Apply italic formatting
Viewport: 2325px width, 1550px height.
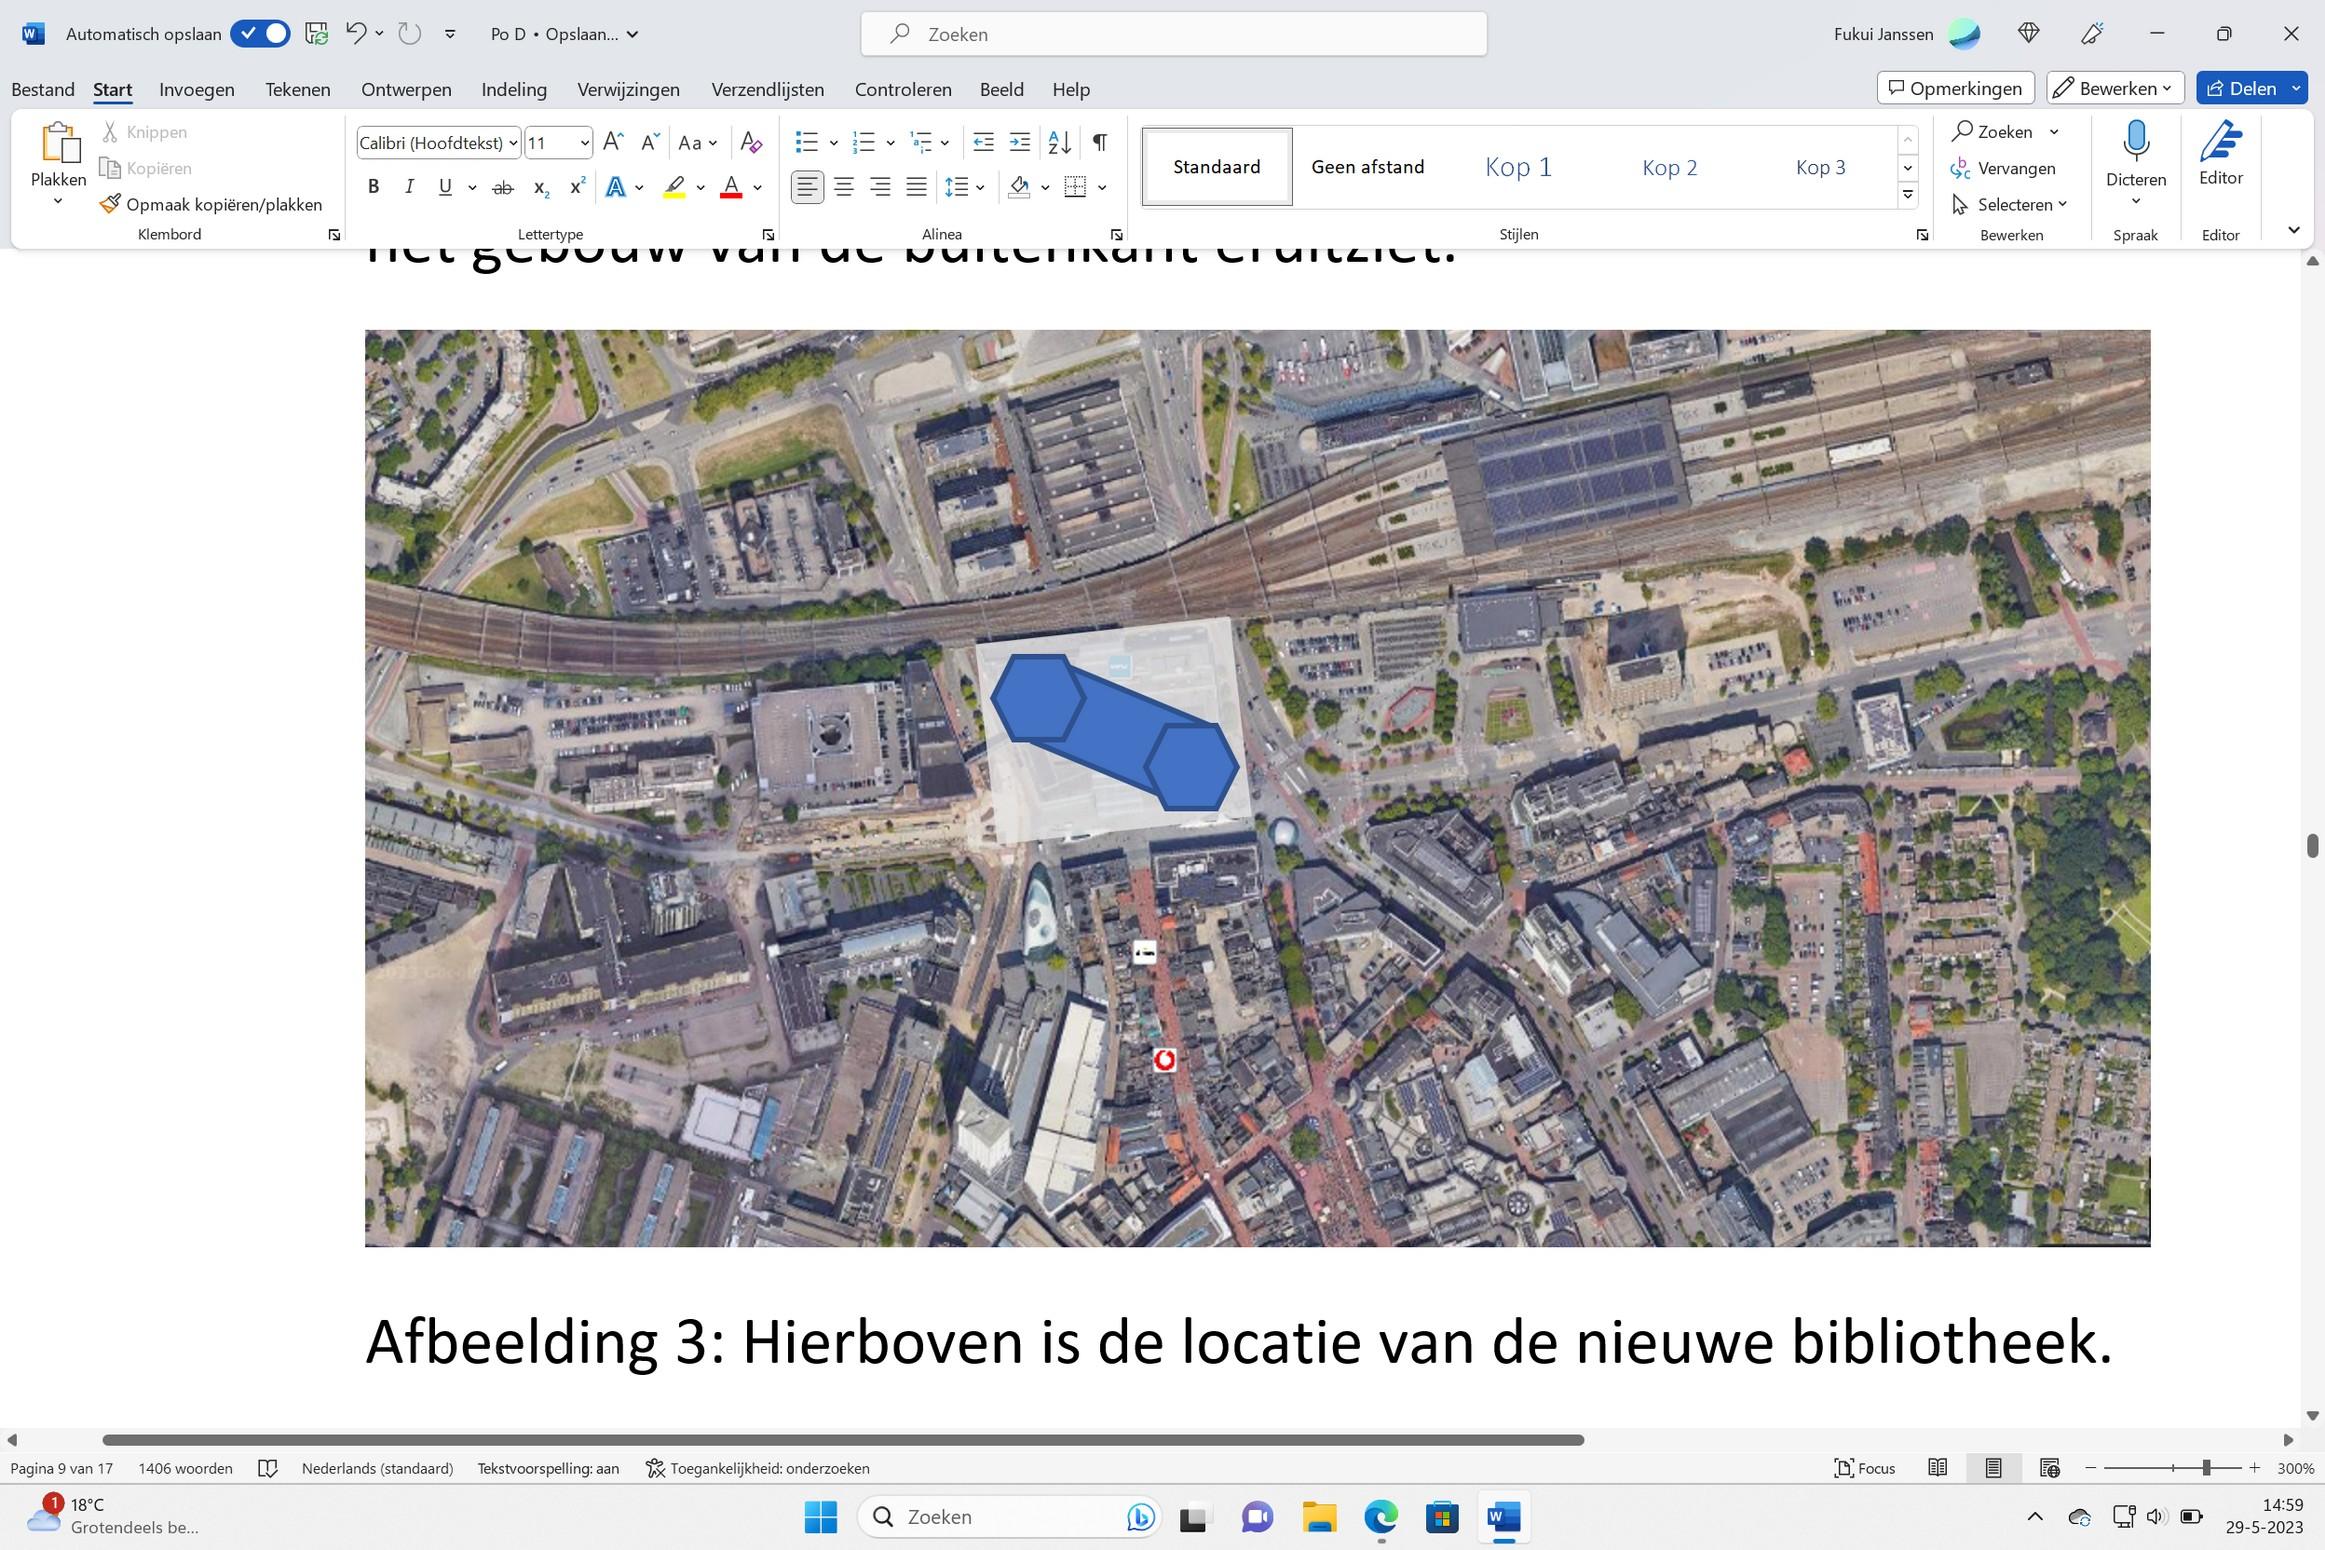tap(409, 187)
